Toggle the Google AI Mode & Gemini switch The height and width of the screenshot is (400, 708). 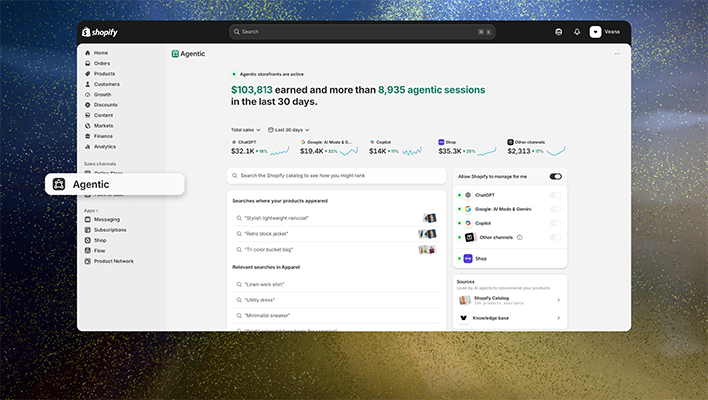tap(555, 209)
